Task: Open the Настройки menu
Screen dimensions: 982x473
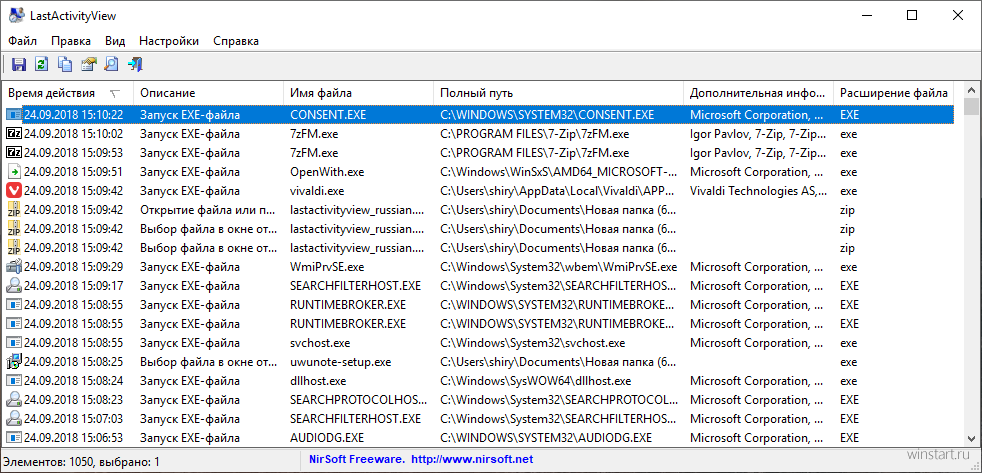Action: tap(169, 41)
